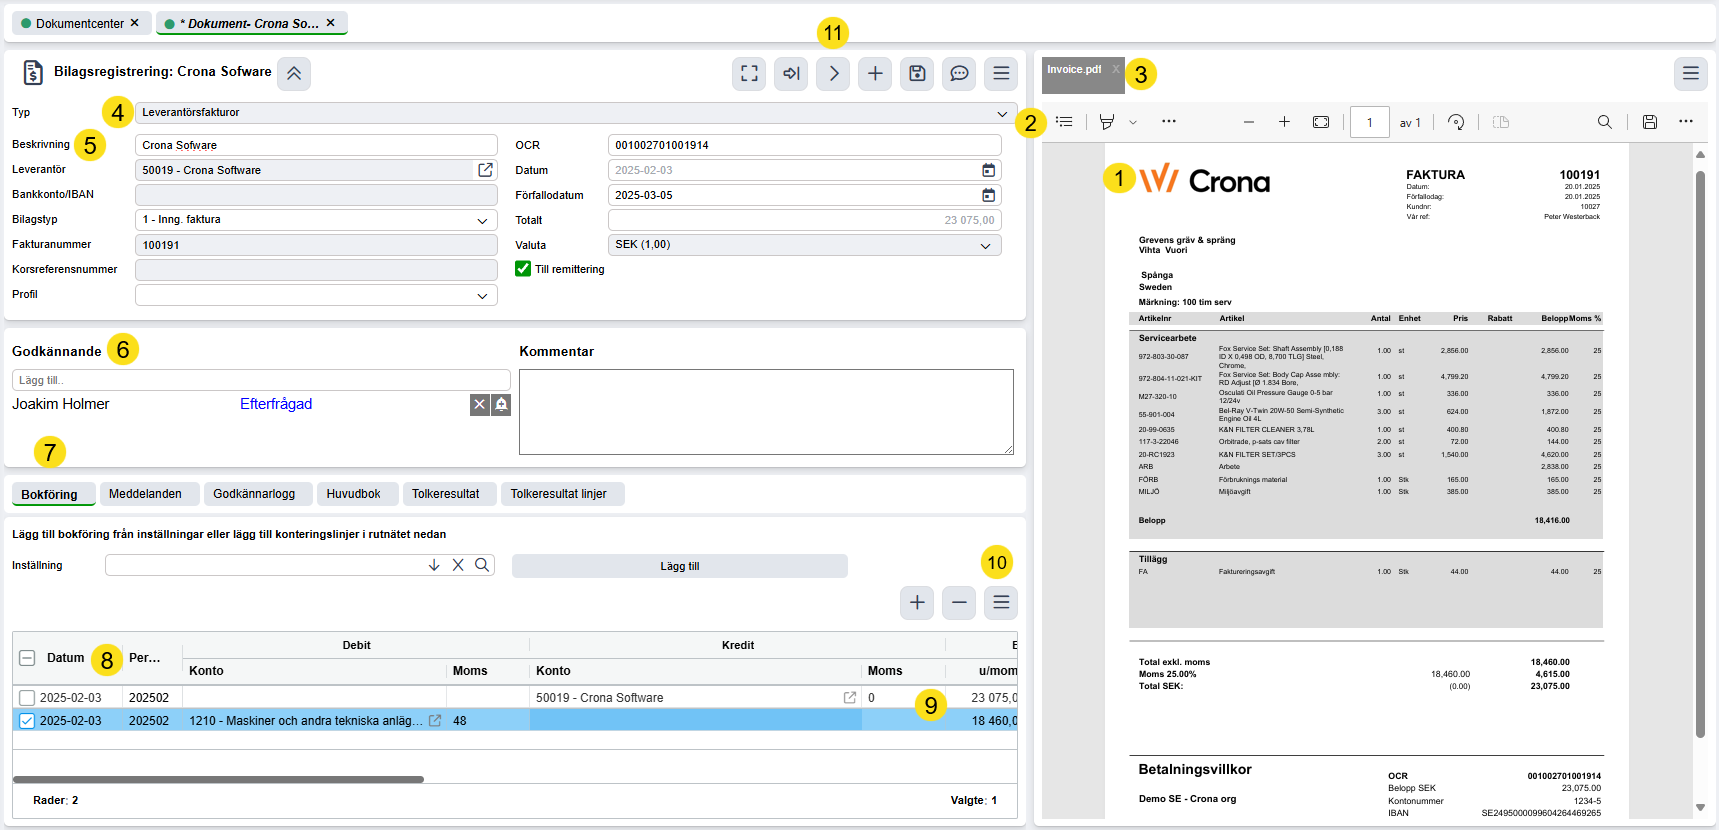Zoom out the PDF viewer
Image resolution: width=1719 pixels, height=830 pixels.
tap(1249, 122)
